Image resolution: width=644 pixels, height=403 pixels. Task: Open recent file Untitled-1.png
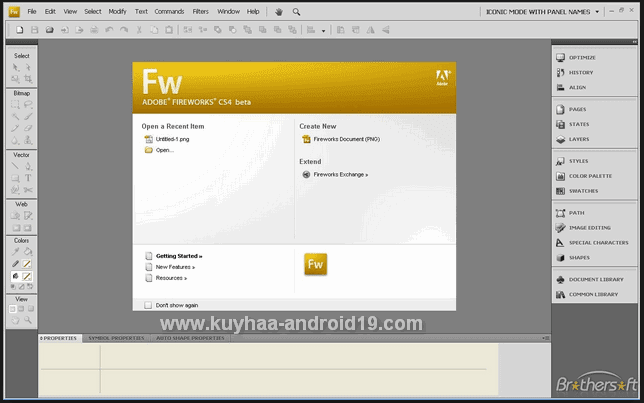(x=172, y=139)
